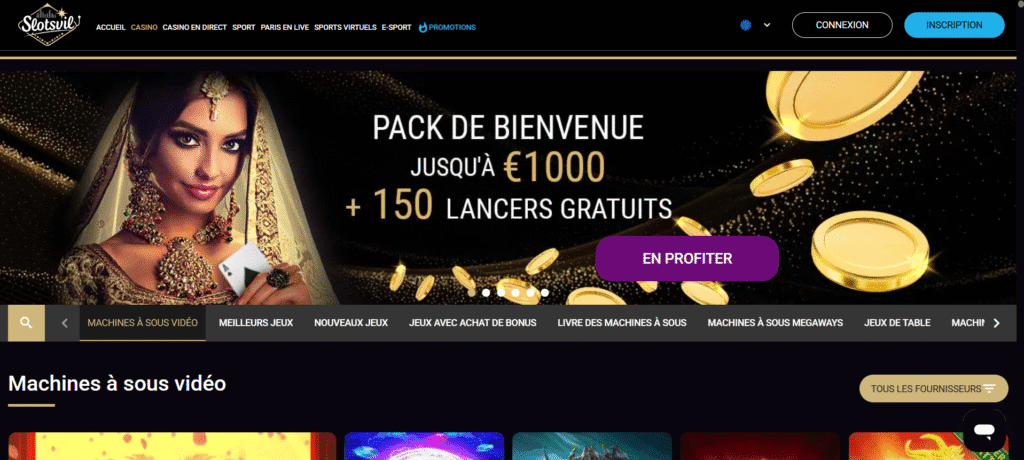Click the filter icon in Tous les fournisseurs
Viewport: 1024px width, 460px height.
click(989, 389)
